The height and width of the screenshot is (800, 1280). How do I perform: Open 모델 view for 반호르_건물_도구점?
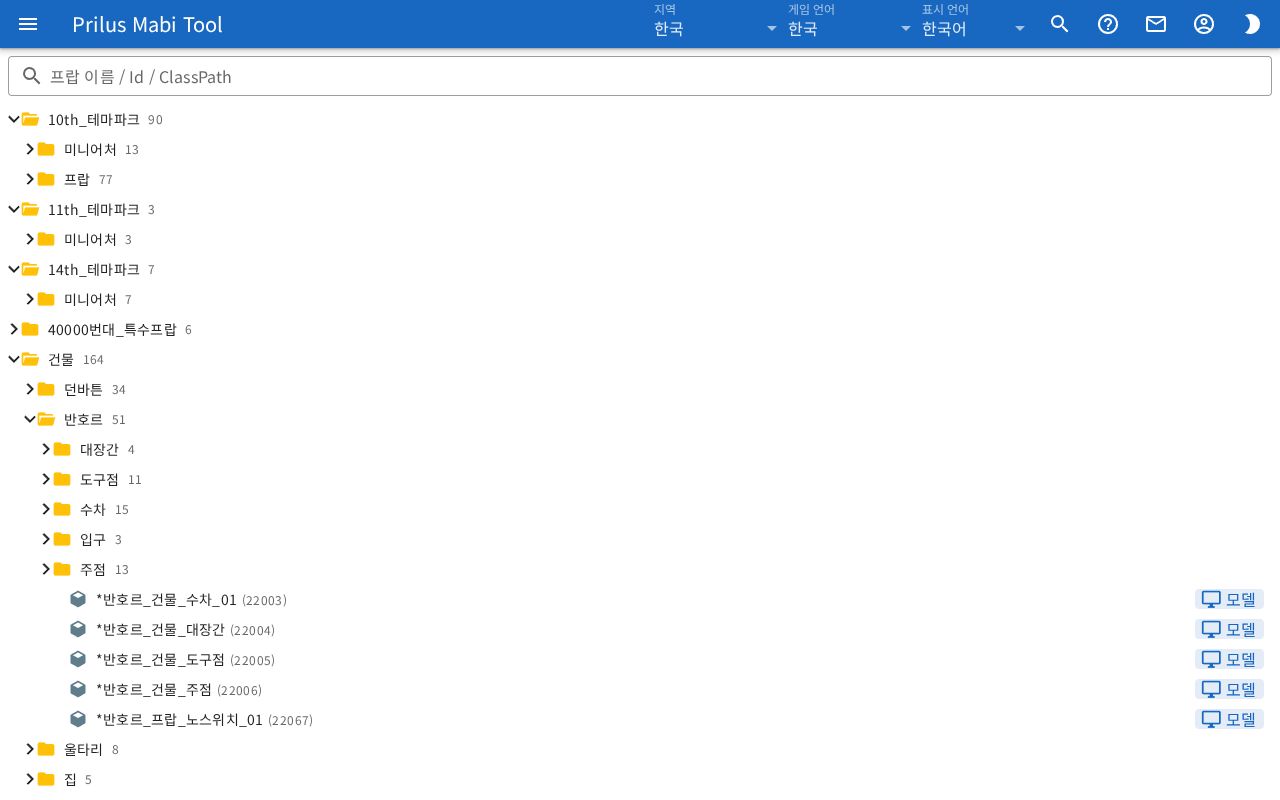coord(1229,659)
